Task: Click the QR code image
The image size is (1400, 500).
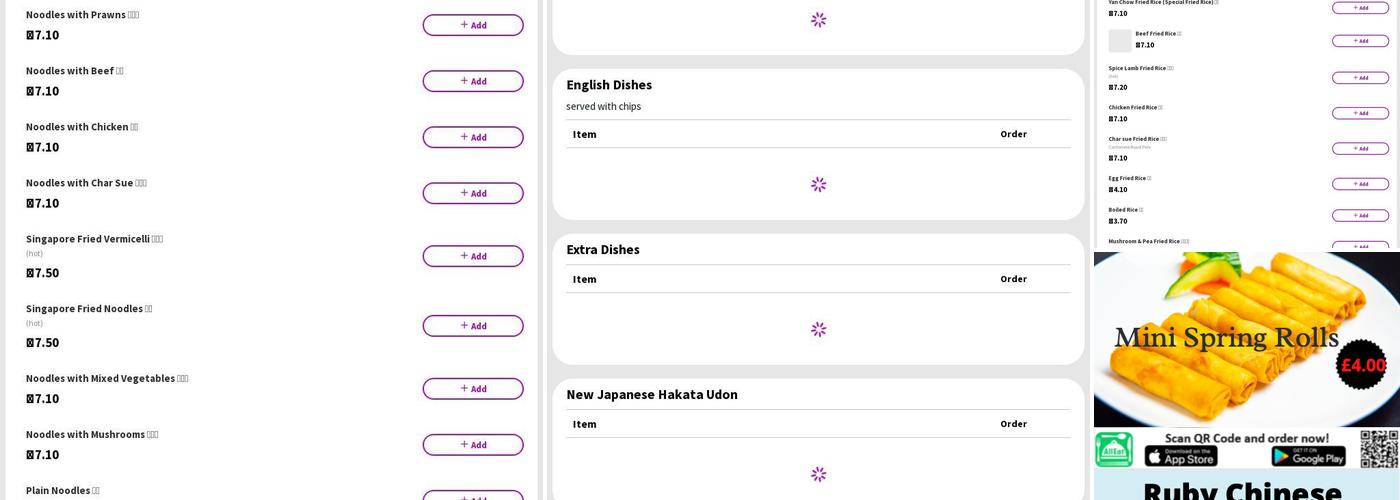Action: 1379,449
